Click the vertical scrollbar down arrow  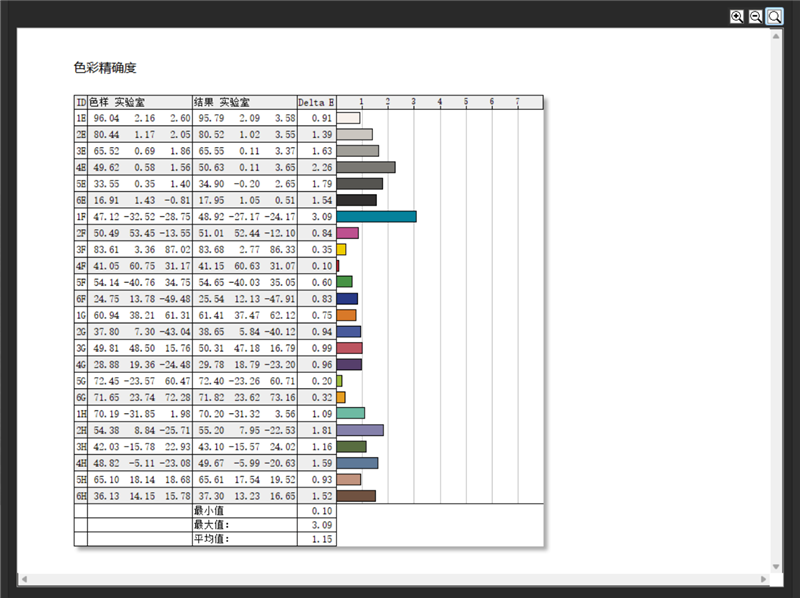point(775,566)
